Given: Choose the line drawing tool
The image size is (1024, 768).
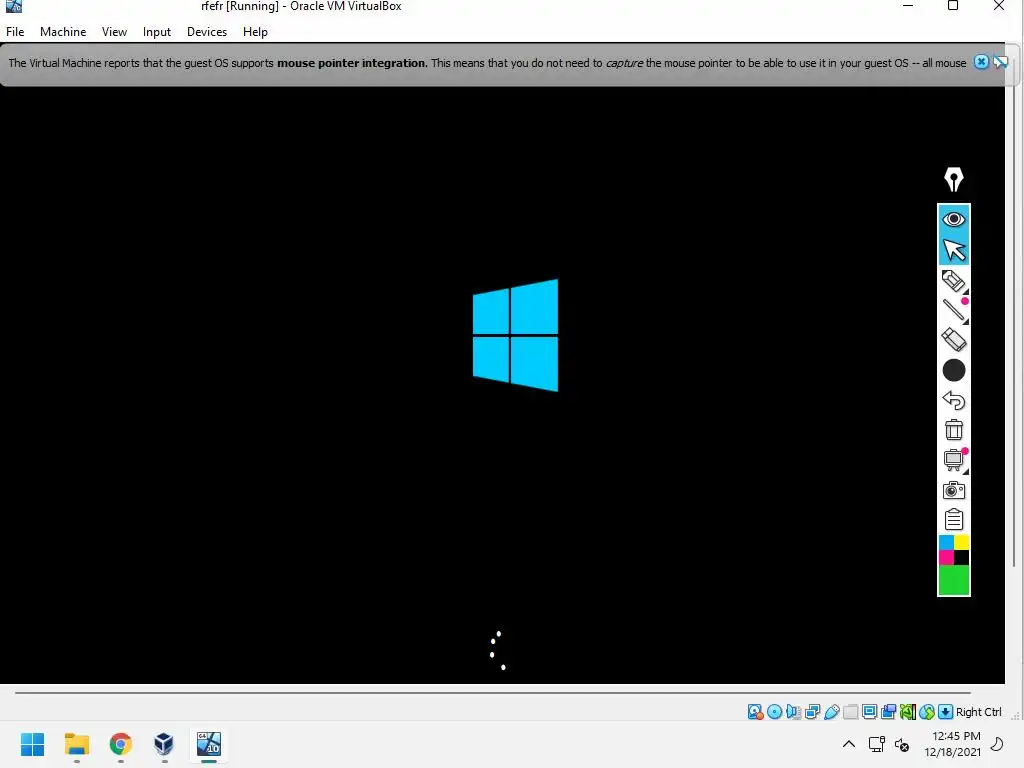Looking at the screenshot, I should 953,310.
